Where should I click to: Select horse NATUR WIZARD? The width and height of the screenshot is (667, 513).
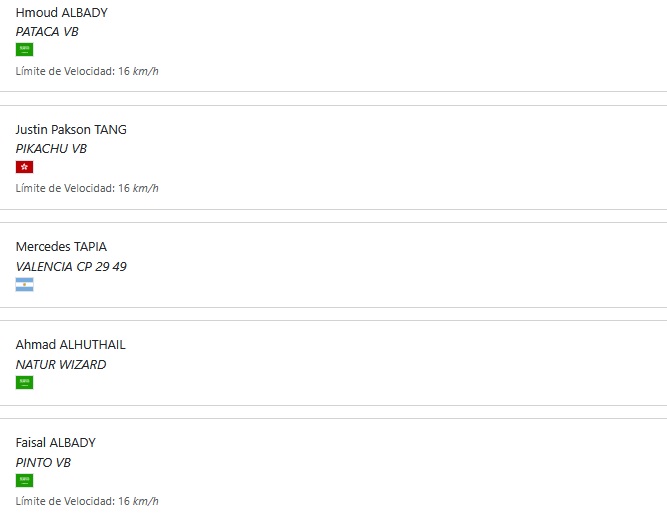click(x=61, y=365)
